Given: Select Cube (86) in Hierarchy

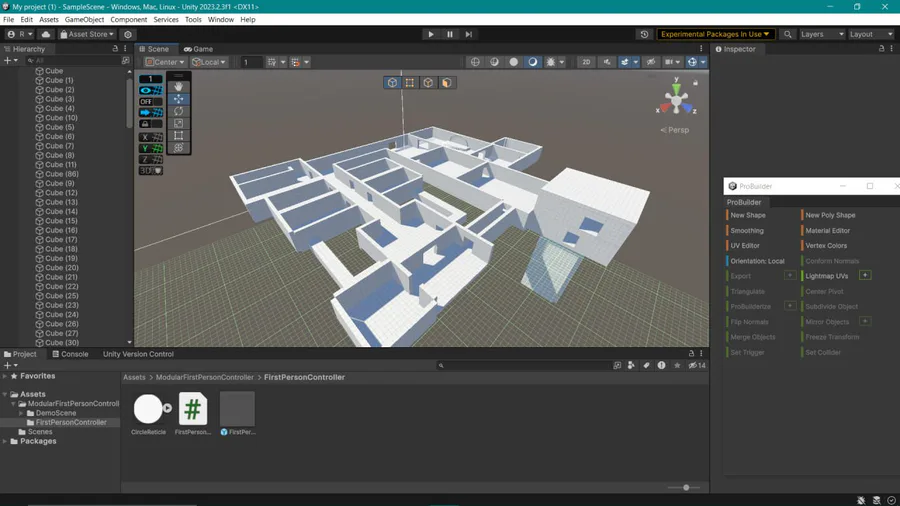Looking at the screenshot, I should (61, 174).
